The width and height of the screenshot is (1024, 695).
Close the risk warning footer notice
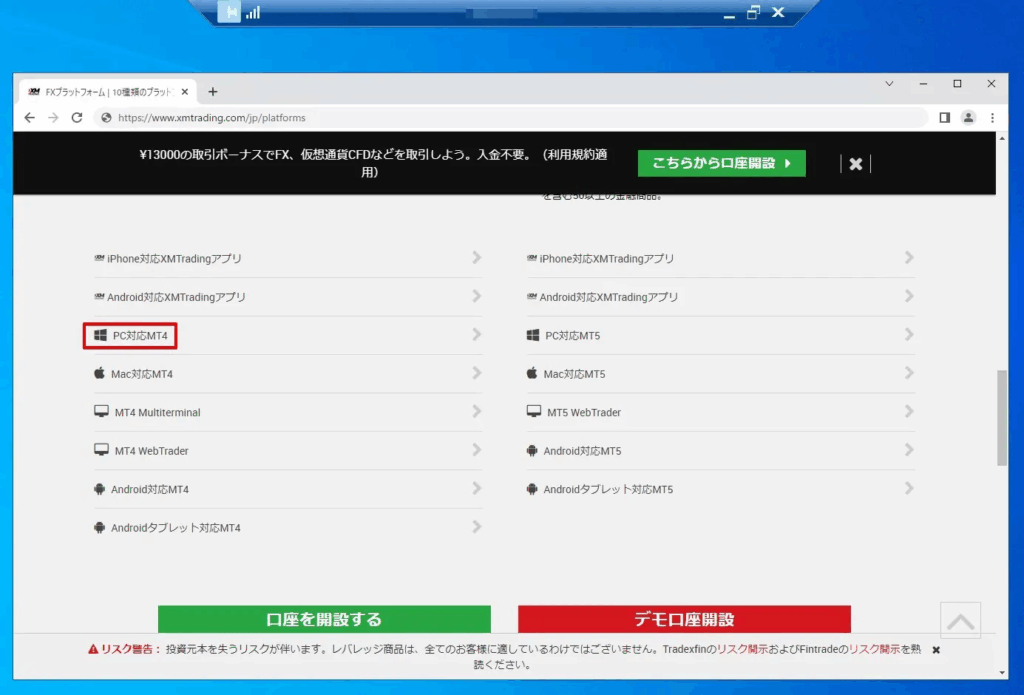[x=936, y=650]
